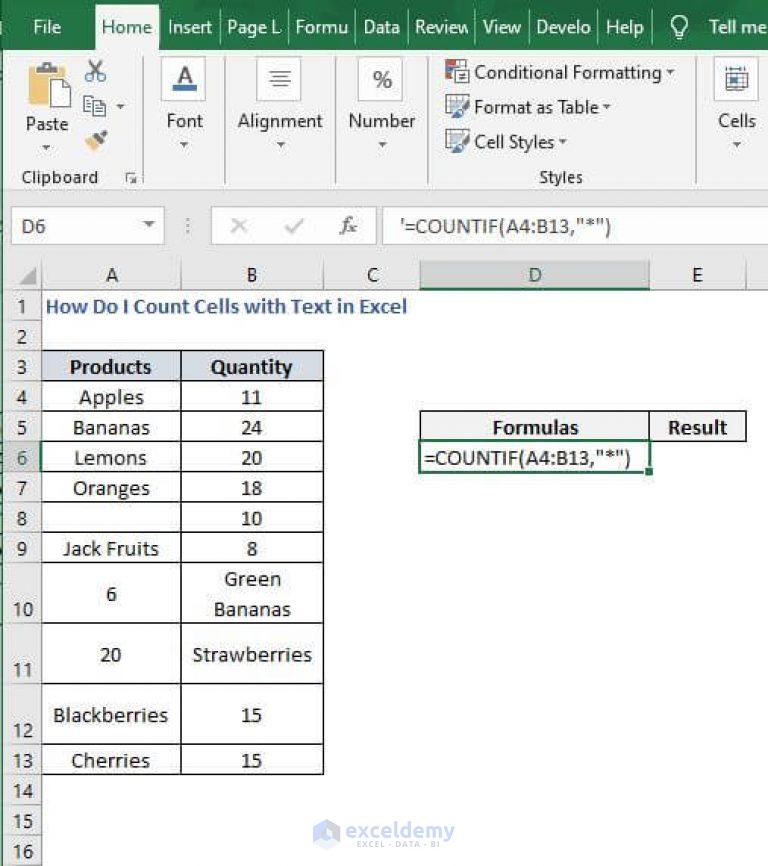768x866 pixels.
Task: Select the Bananas cell in row 5
Action: (111, 427)
